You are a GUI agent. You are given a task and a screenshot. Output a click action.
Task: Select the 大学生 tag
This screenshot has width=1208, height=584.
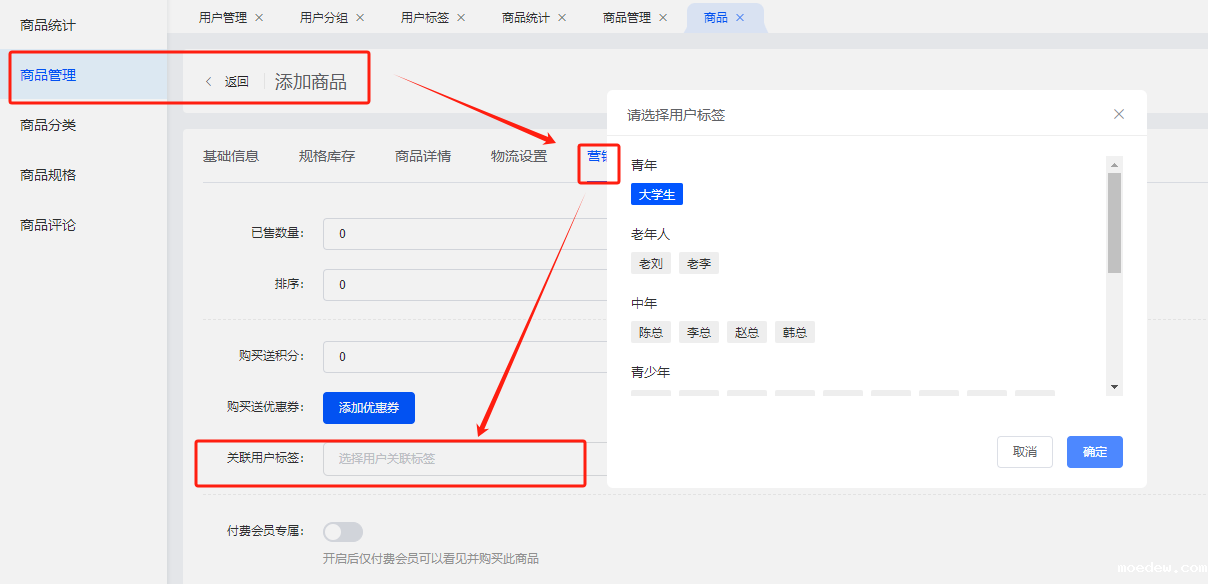coord(657,194)
